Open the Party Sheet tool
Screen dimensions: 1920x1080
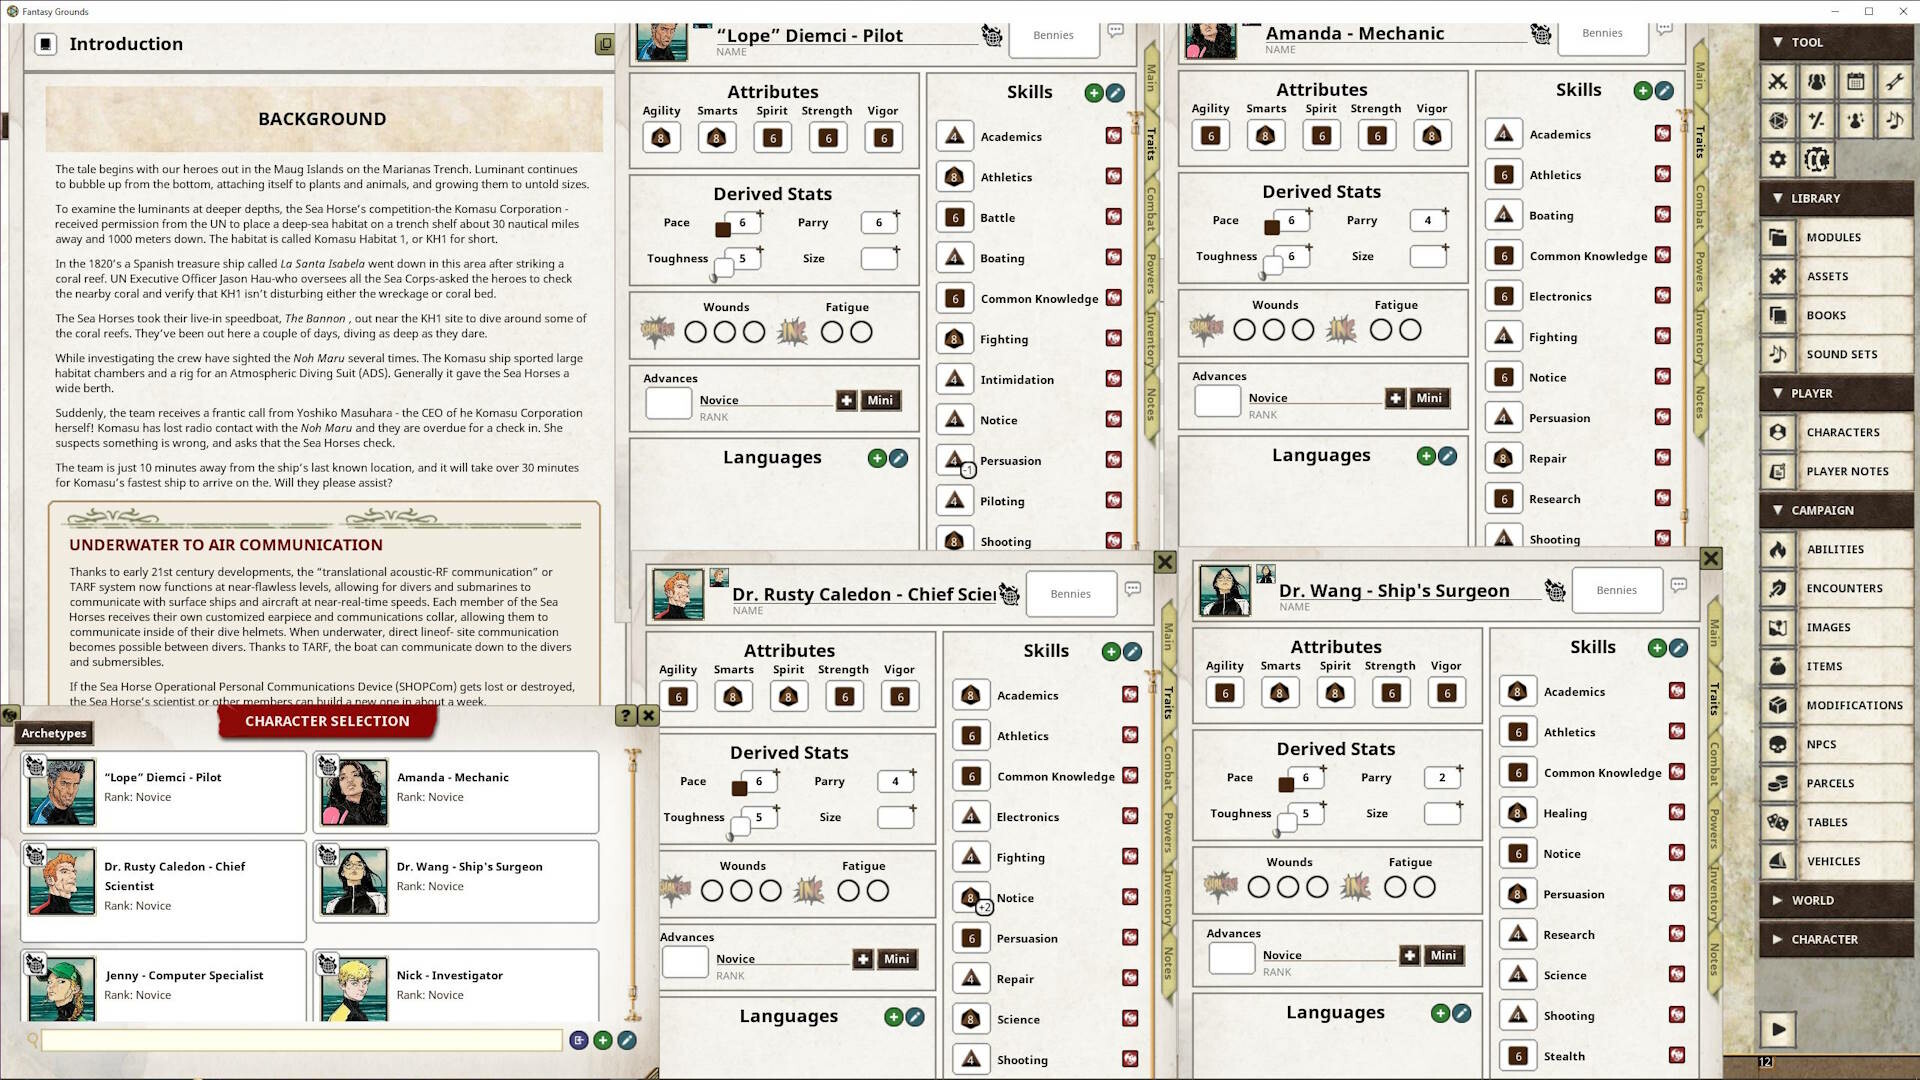pyautogui.click(x=1816, y=82)
